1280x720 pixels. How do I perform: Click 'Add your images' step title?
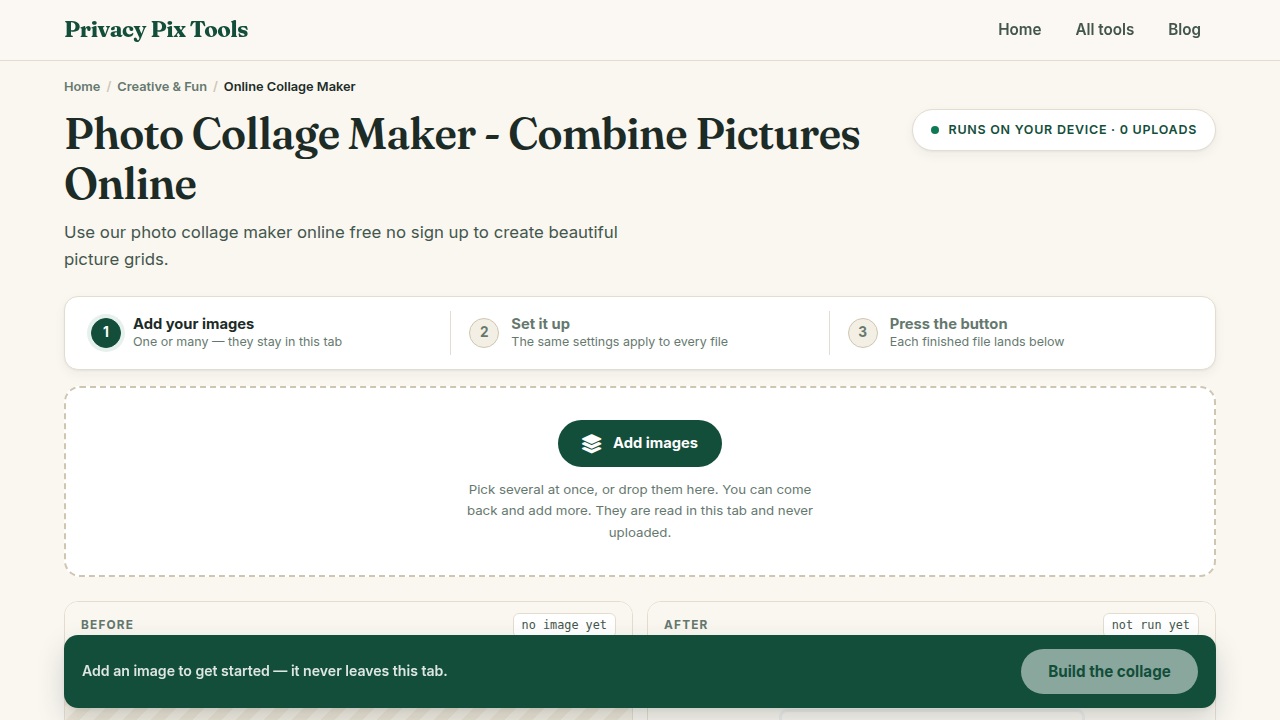(193, 324)
